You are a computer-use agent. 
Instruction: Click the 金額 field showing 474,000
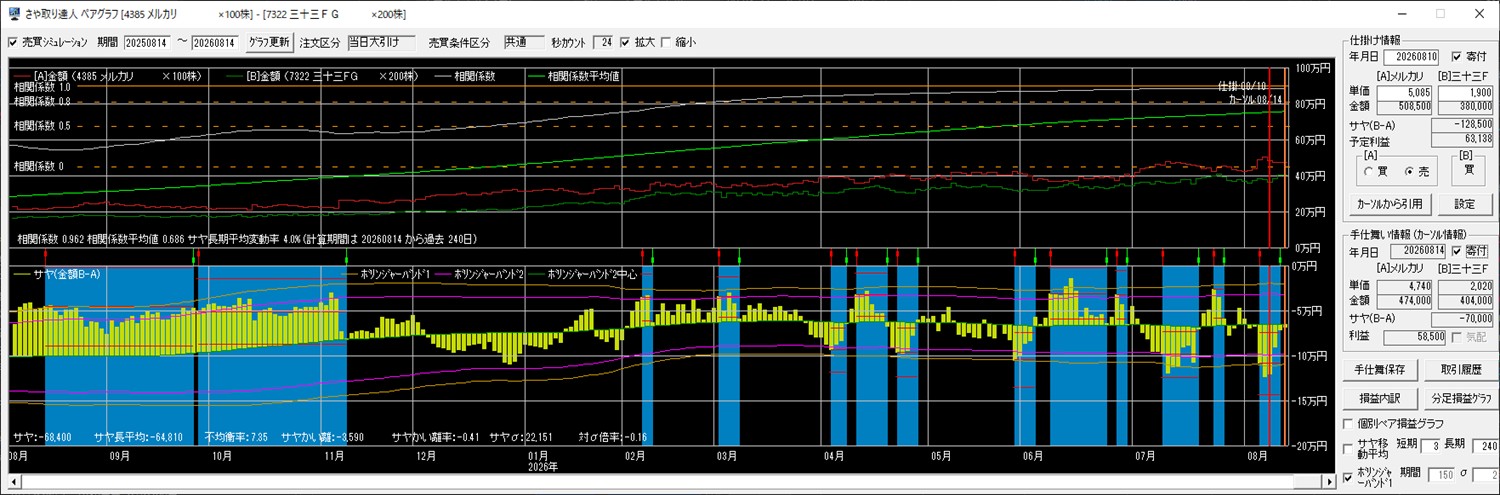[x=1406, y=300]
